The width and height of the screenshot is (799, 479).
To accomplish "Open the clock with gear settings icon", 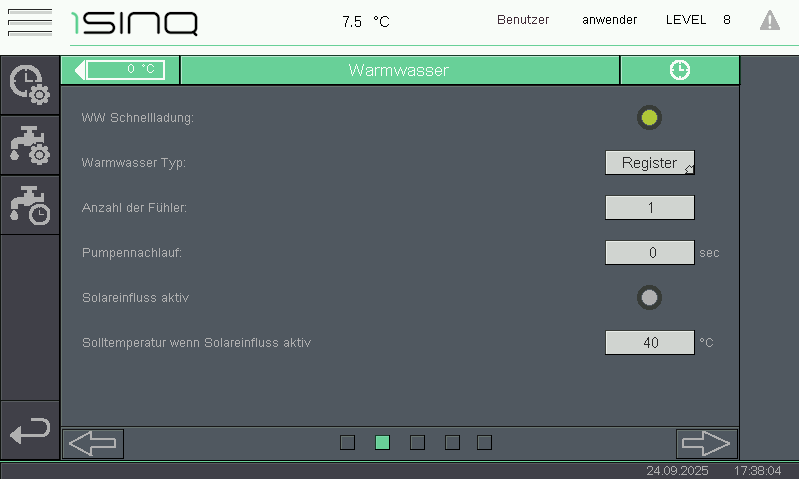I will pos(30,85).
